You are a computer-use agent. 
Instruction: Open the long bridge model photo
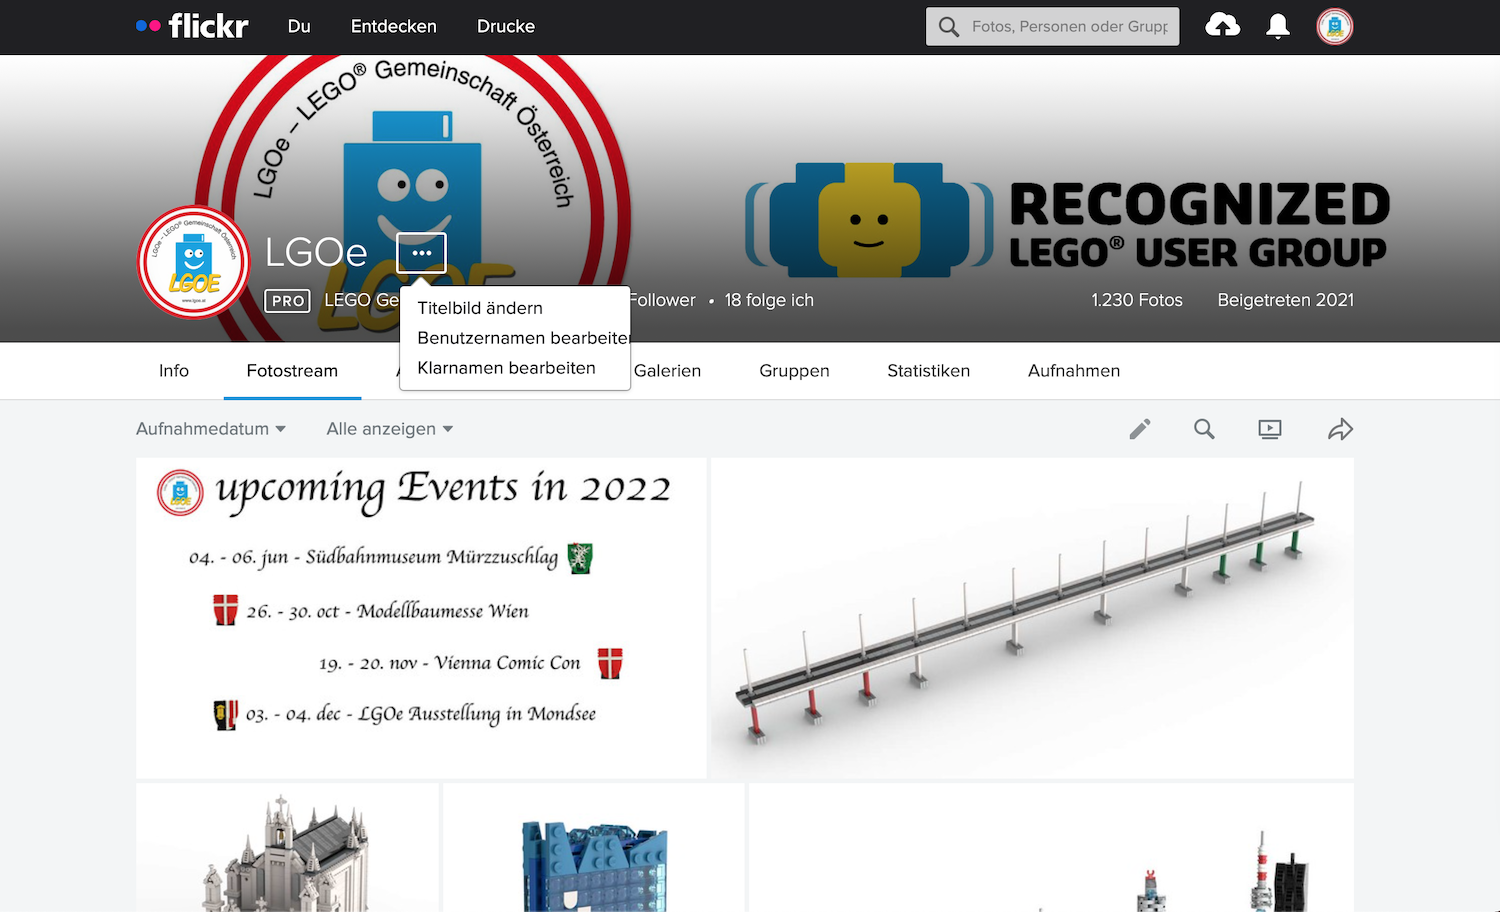pyautogui.click(x=1032, y=618)
